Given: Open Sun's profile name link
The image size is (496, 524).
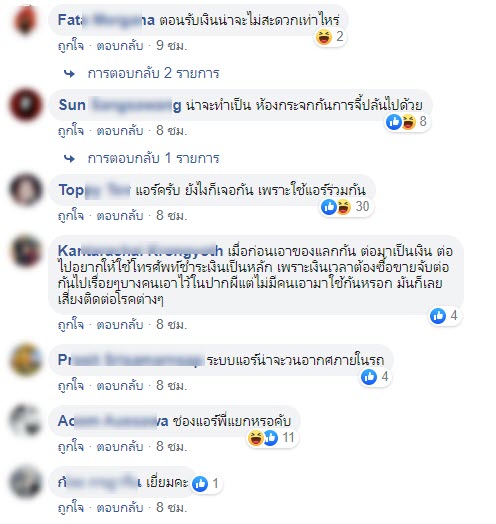Looking at the screenshot, I should (120, 105).
